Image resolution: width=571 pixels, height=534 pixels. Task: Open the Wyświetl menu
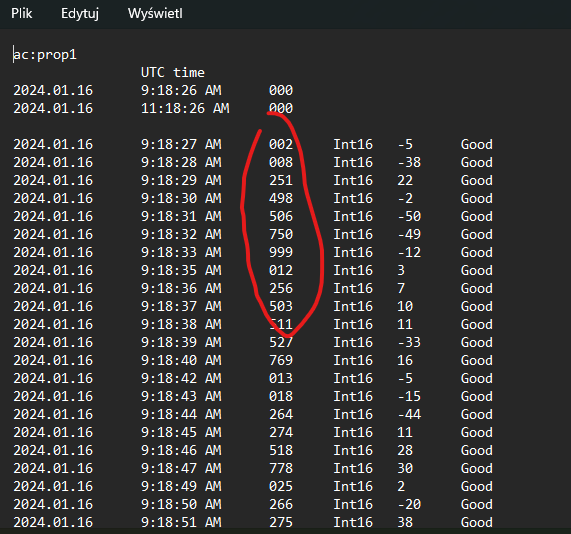point(155,13)
